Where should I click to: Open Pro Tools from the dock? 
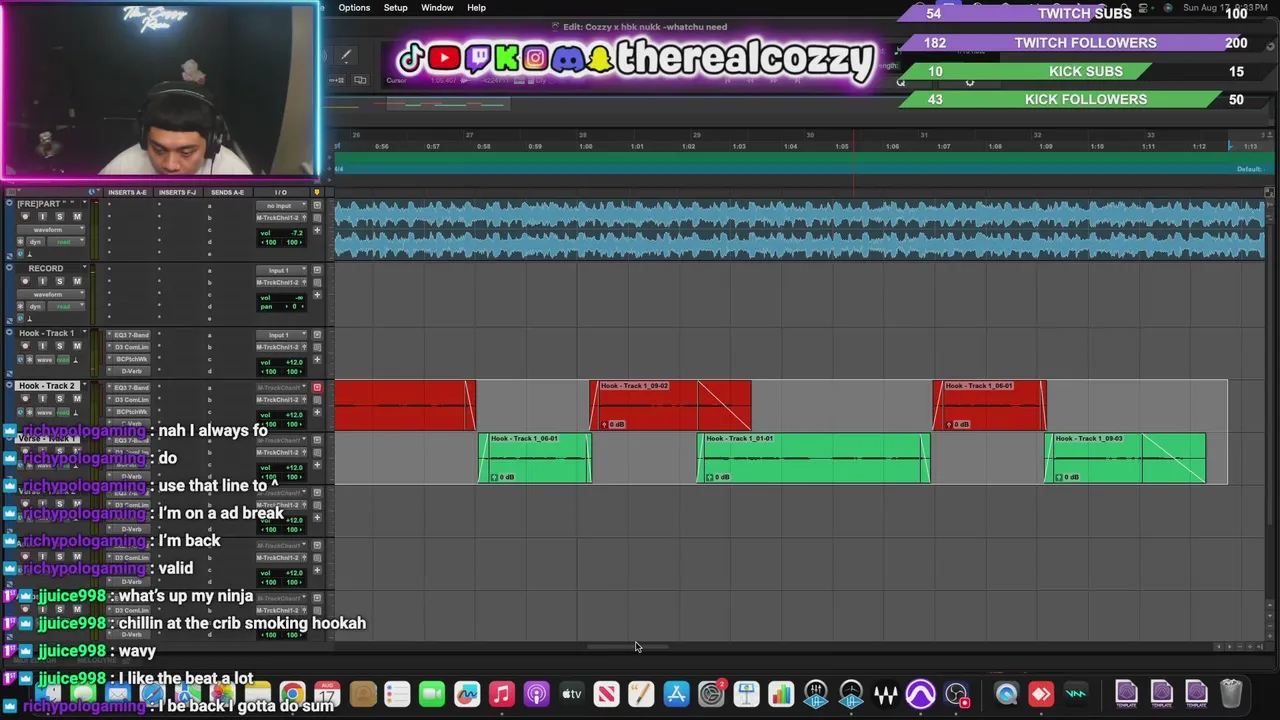point(920,693)
